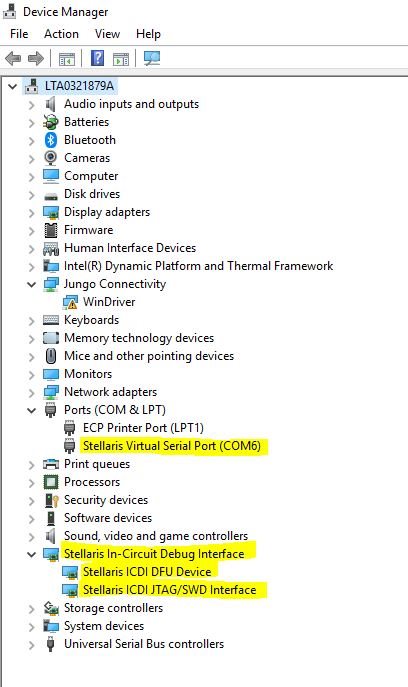Image resolution: width=408 pixels, height=687 pixels.
Task: Select the root computer LTA0321879A
Action: [79, 86]
